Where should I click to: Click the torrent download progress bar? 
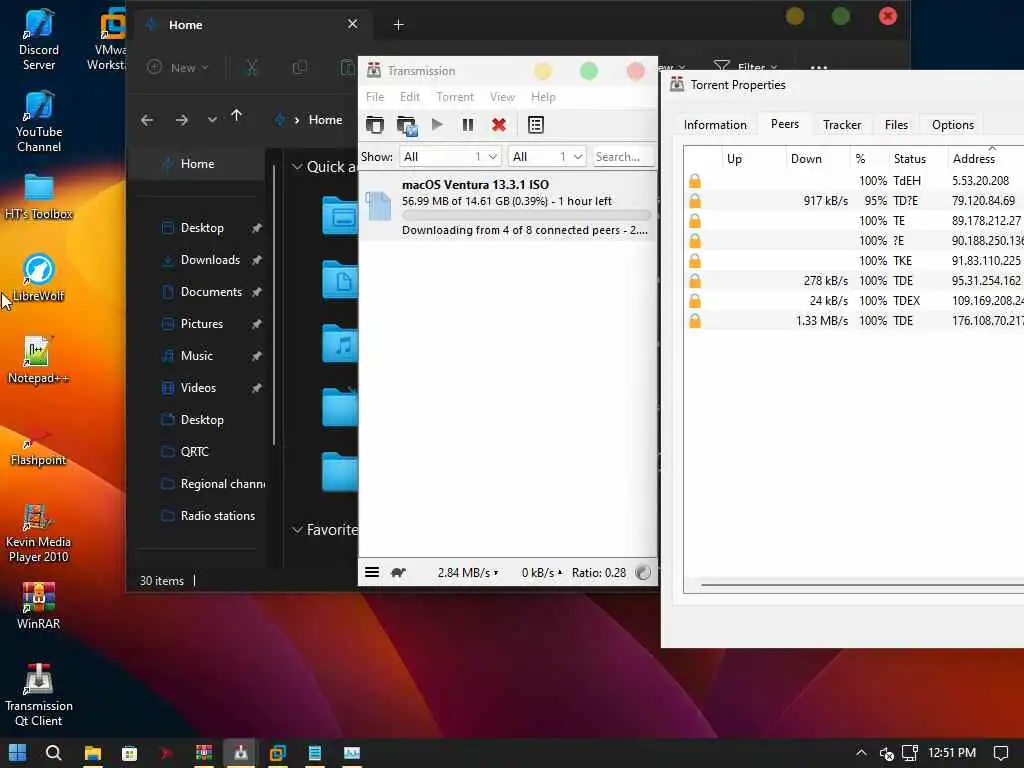click(526, 215)
